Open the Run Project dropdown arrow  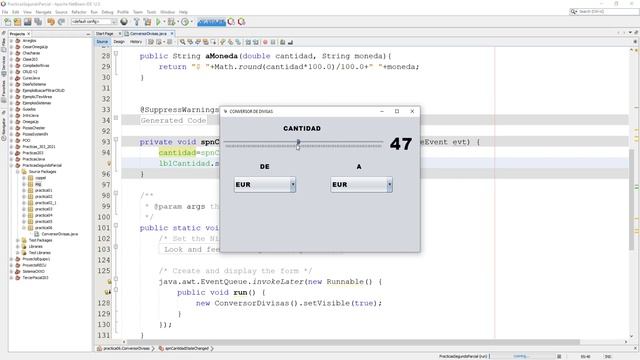[164, 22]
